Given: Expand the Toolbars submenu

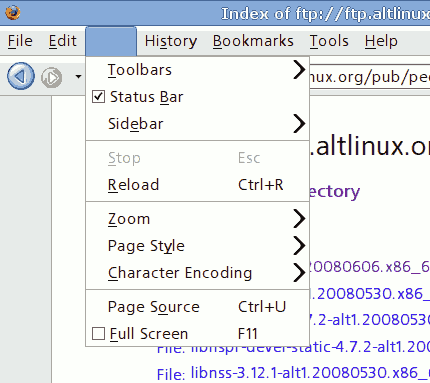Looking at the screenshot, I should click(198, 70).
